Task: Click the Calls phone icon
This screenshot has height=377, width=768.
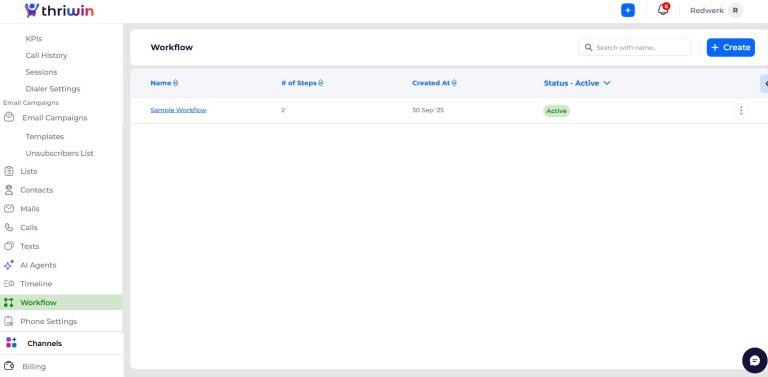Action: (9, 227)
